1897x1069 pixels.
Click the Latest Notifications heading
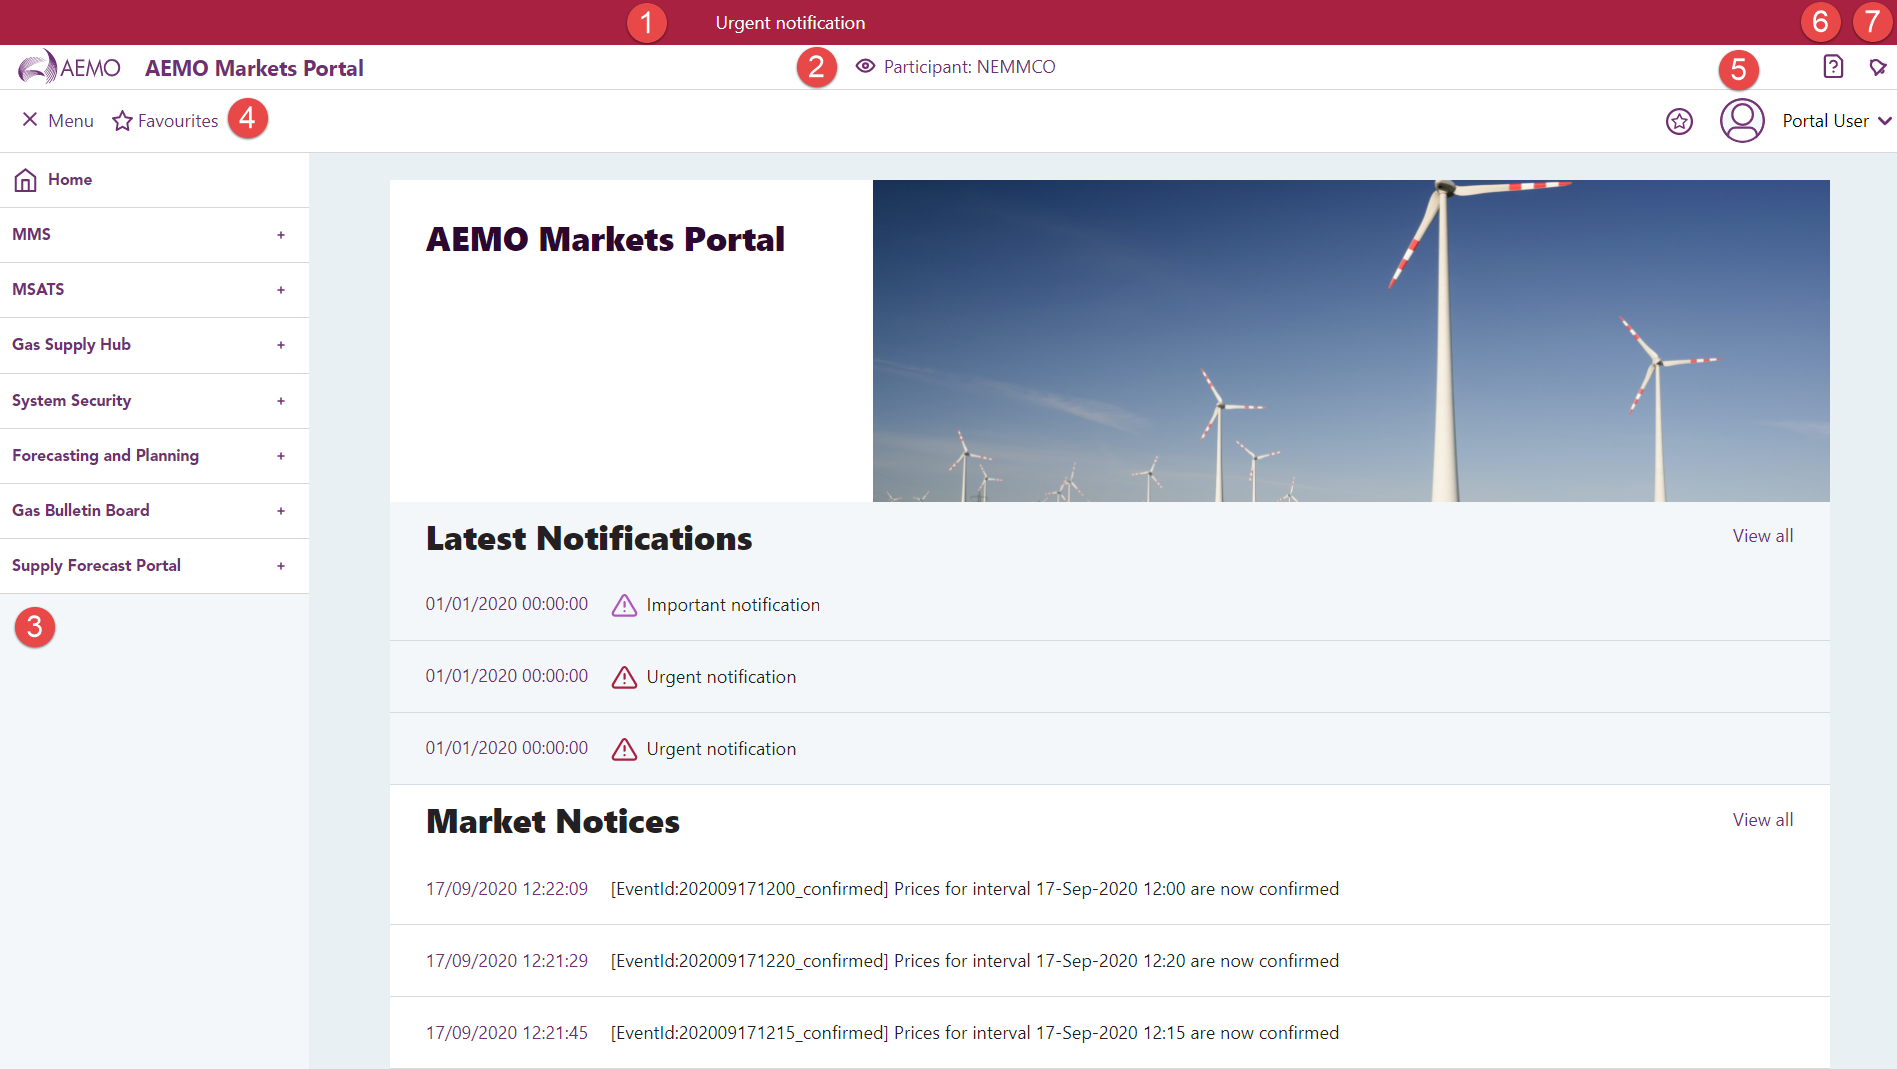(589, 538)
